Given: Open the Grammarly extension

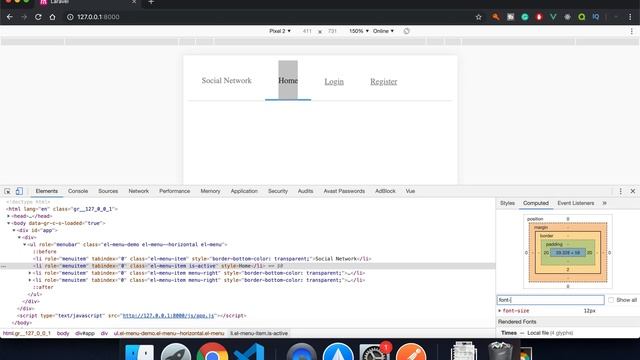Looking at the screenshot, I should pos(524,17).
